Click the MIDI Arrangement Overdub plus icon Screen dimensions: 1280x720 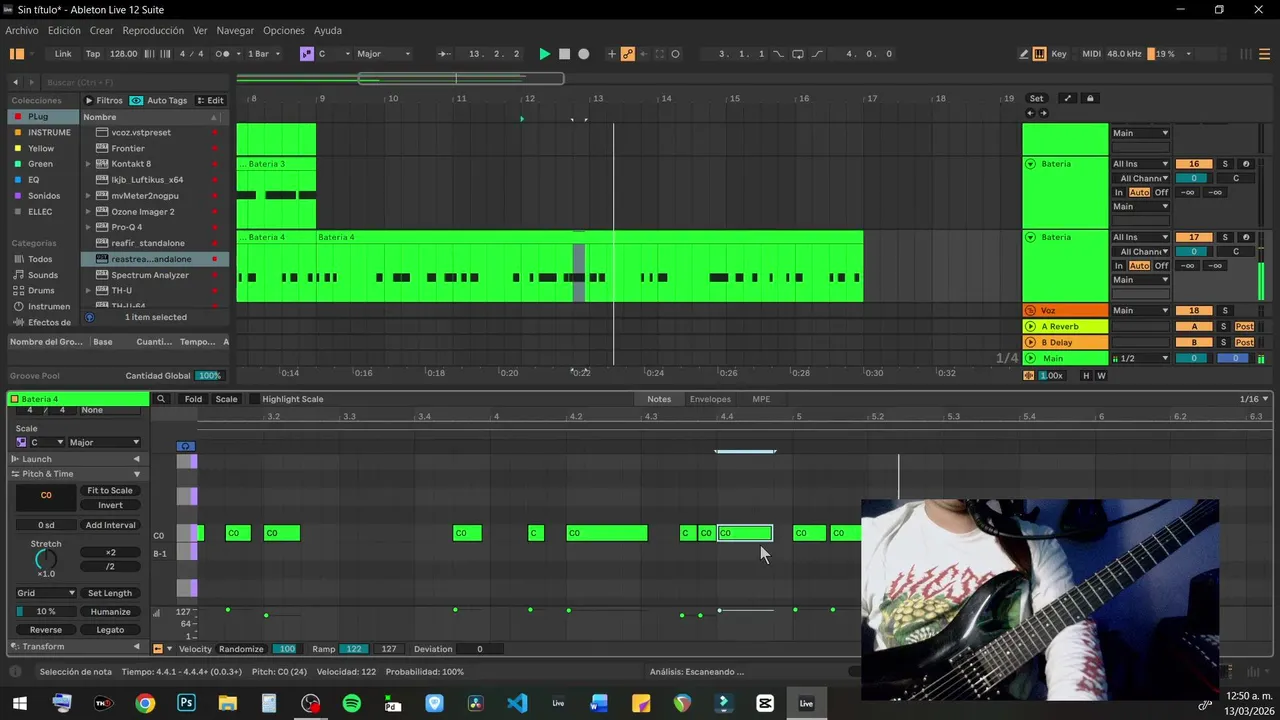coord(612,54)
